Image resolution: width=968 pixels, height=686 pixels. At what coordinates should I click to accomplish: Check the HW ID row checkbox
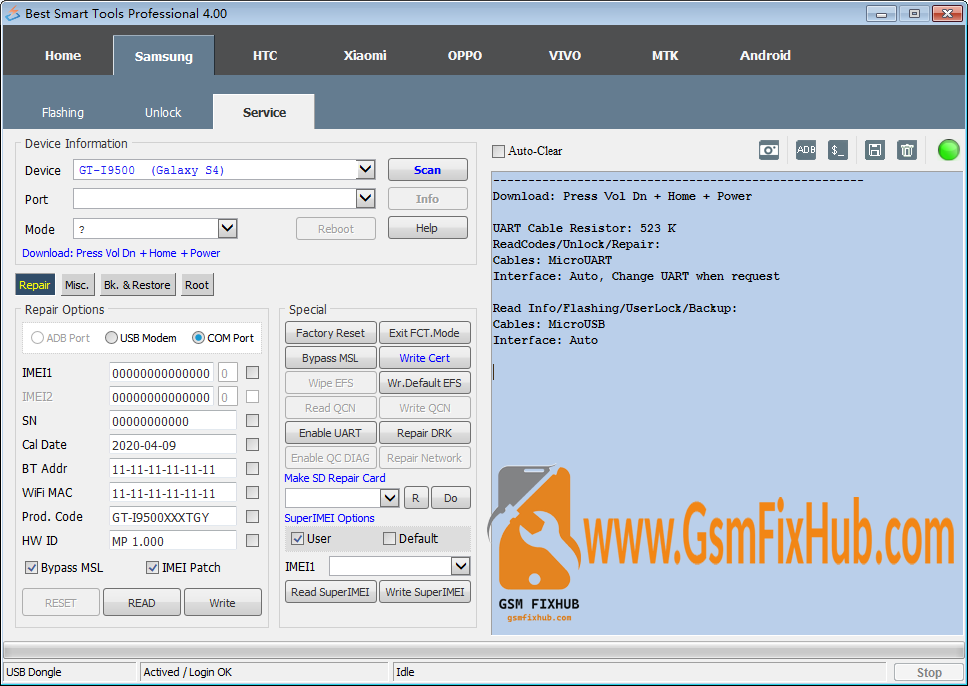click(252, 541)
